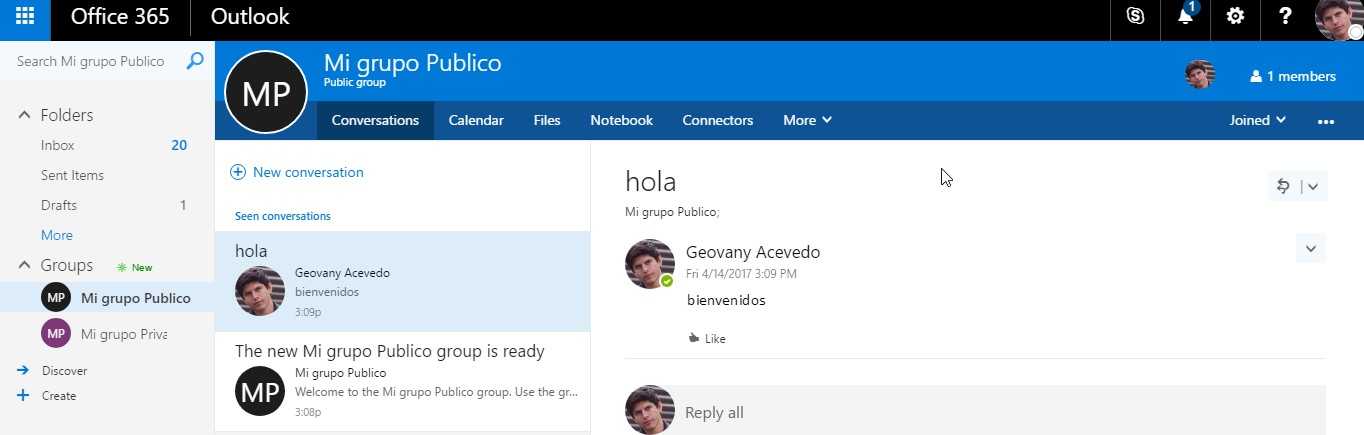Image resolution: width=1364 pixels, height=435 pixels.
Task: Click Office 365 title
Action: (120, 17)
